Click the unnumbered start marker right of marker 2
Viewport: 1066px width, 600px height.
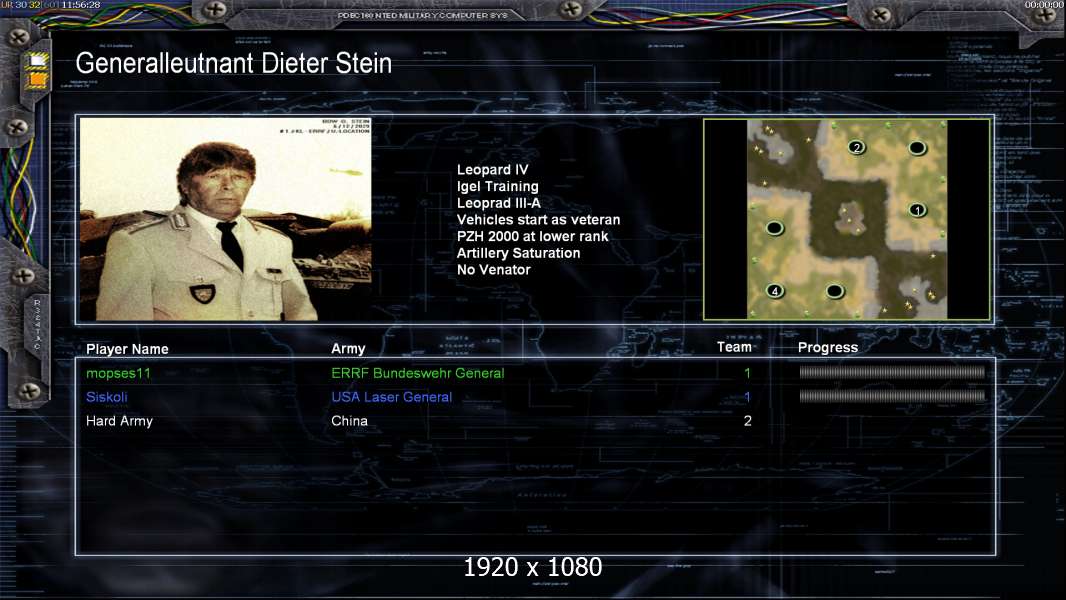[917, 147]
